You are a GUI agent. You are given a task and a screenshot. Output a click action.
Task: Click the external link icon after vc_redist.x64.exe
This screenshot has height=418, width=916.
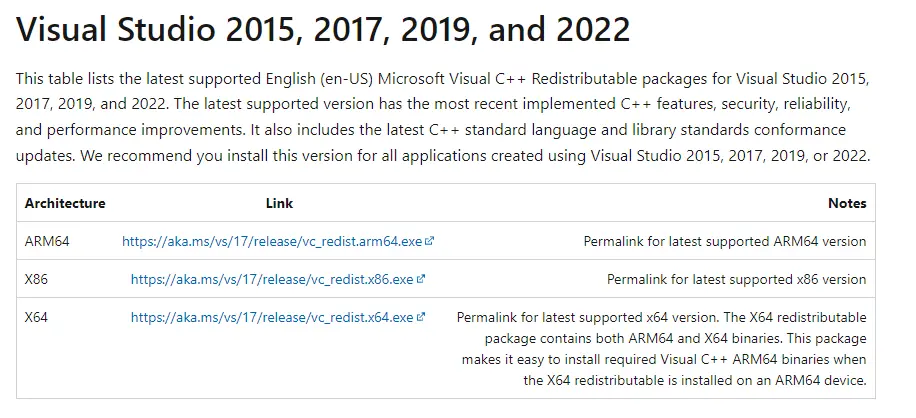421,317
